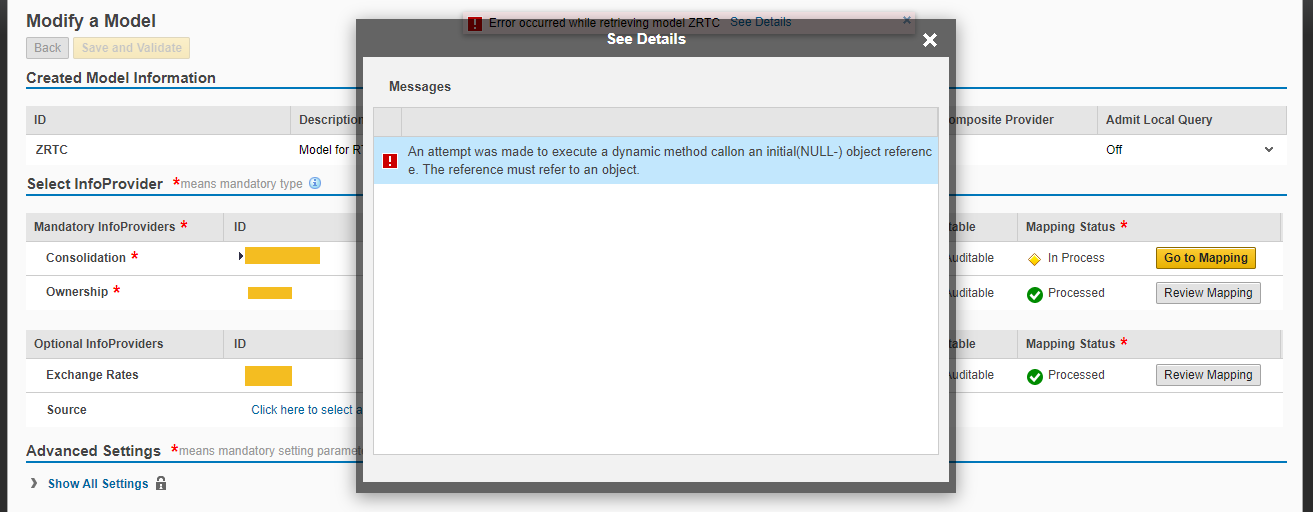Select the error message text row
Image resolution: width=1313 pixels, height=512 pixels.
point(656,160)
